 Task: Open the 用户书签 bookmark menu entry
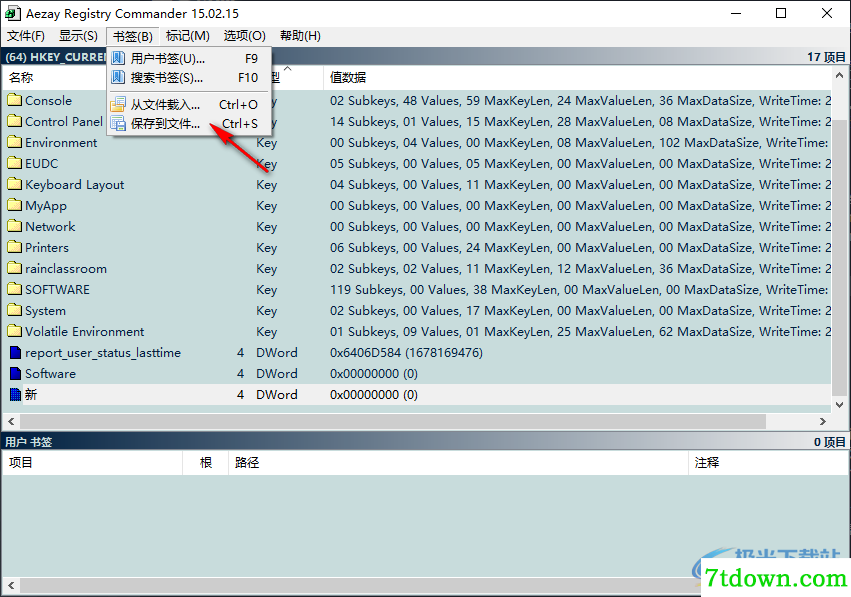(189, 59)
